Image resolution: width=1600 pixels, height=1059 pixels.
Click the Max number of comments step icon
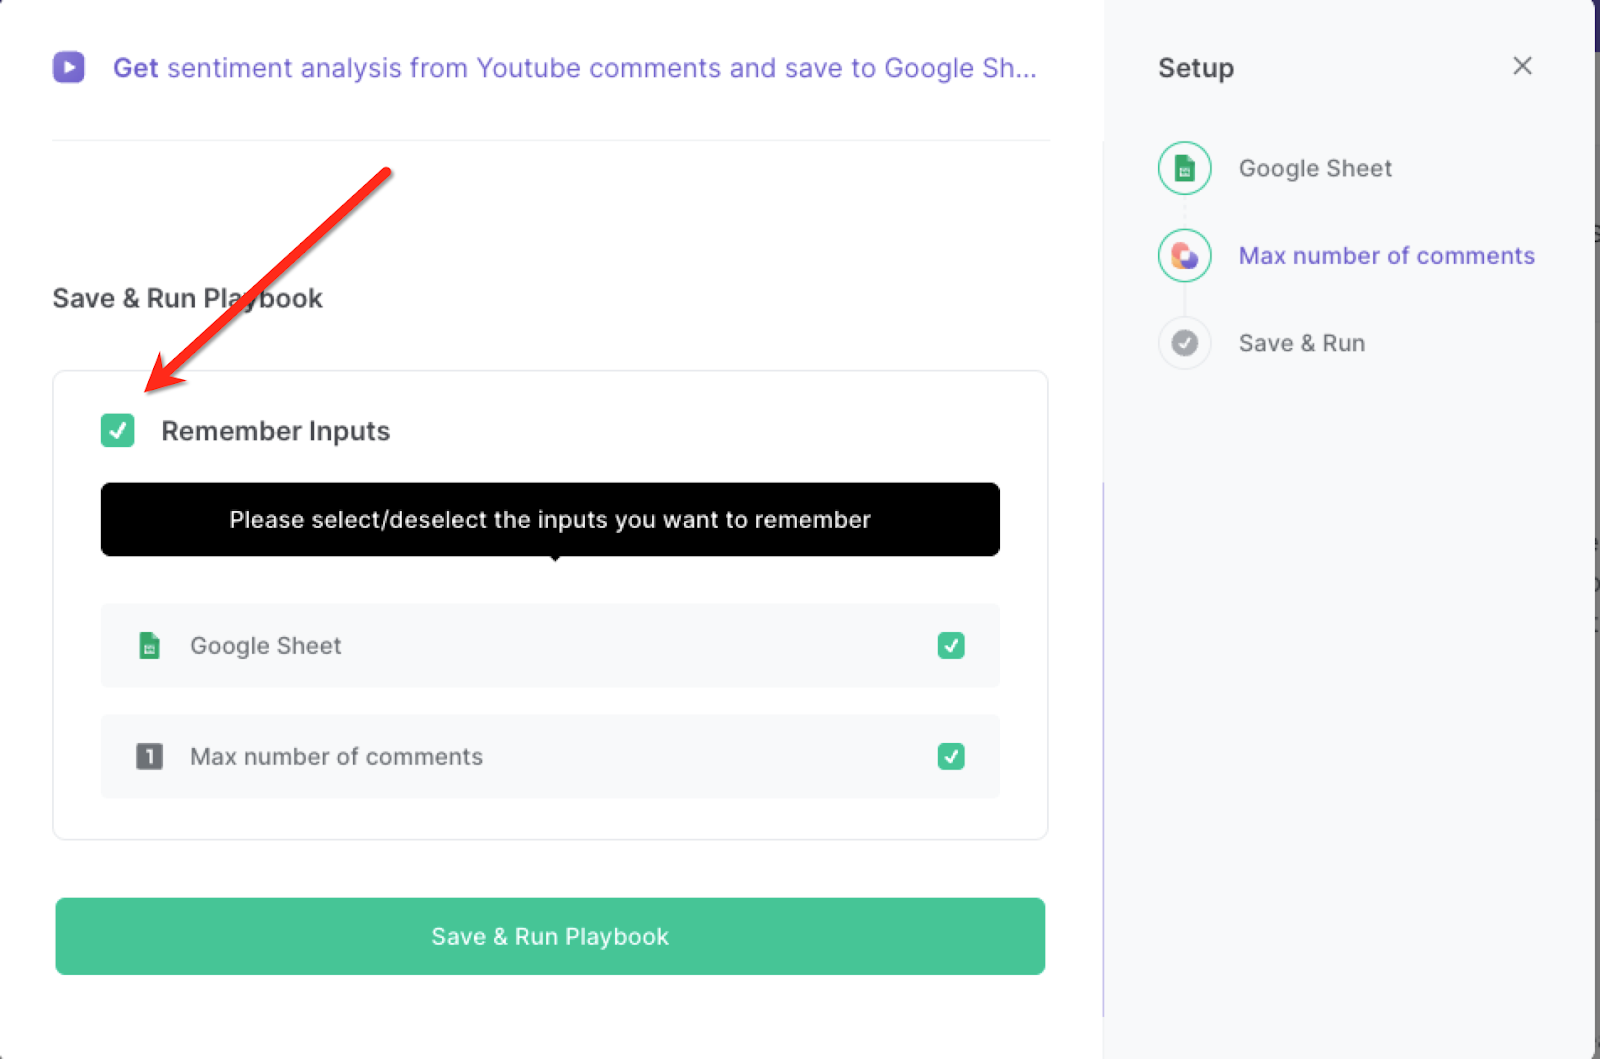coord(1184,256)
